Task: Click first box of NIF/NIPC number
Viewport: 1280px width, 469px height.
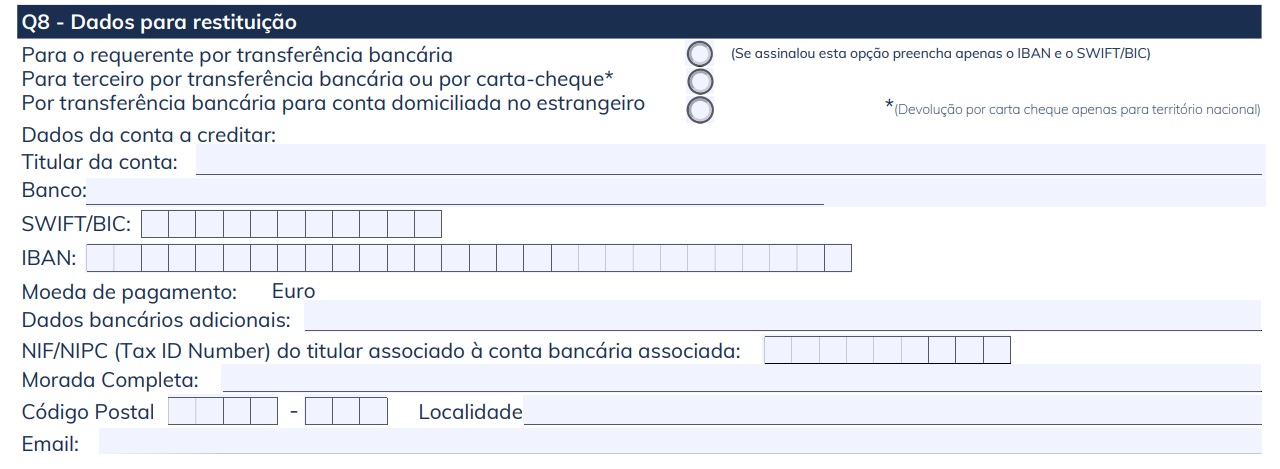Action: tap(778, 350)
